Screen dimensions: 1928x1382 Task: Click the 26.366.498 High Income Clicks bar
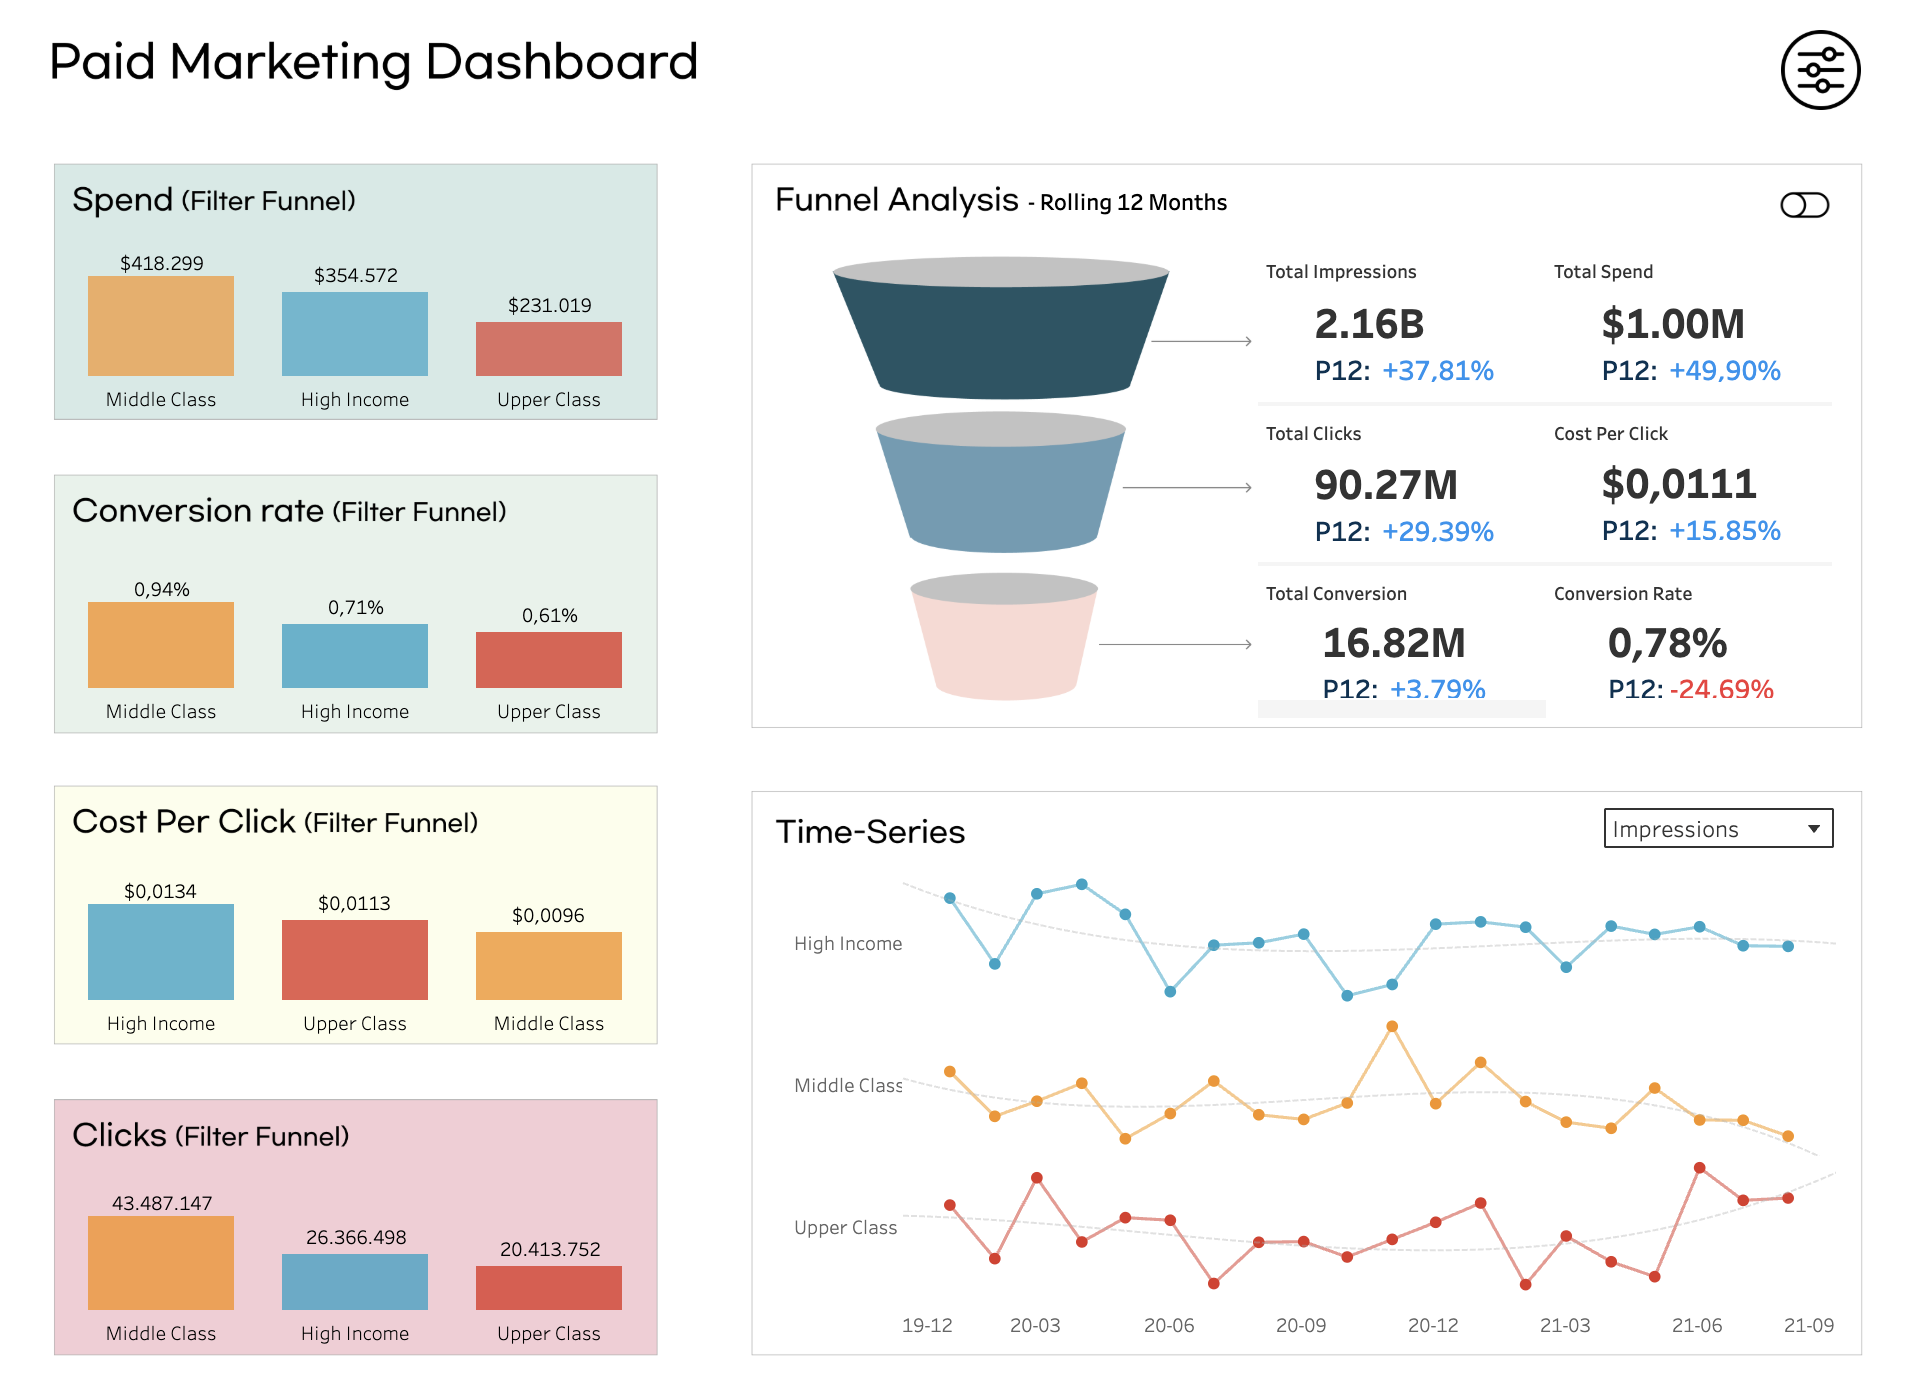[x=355, y=1282]
